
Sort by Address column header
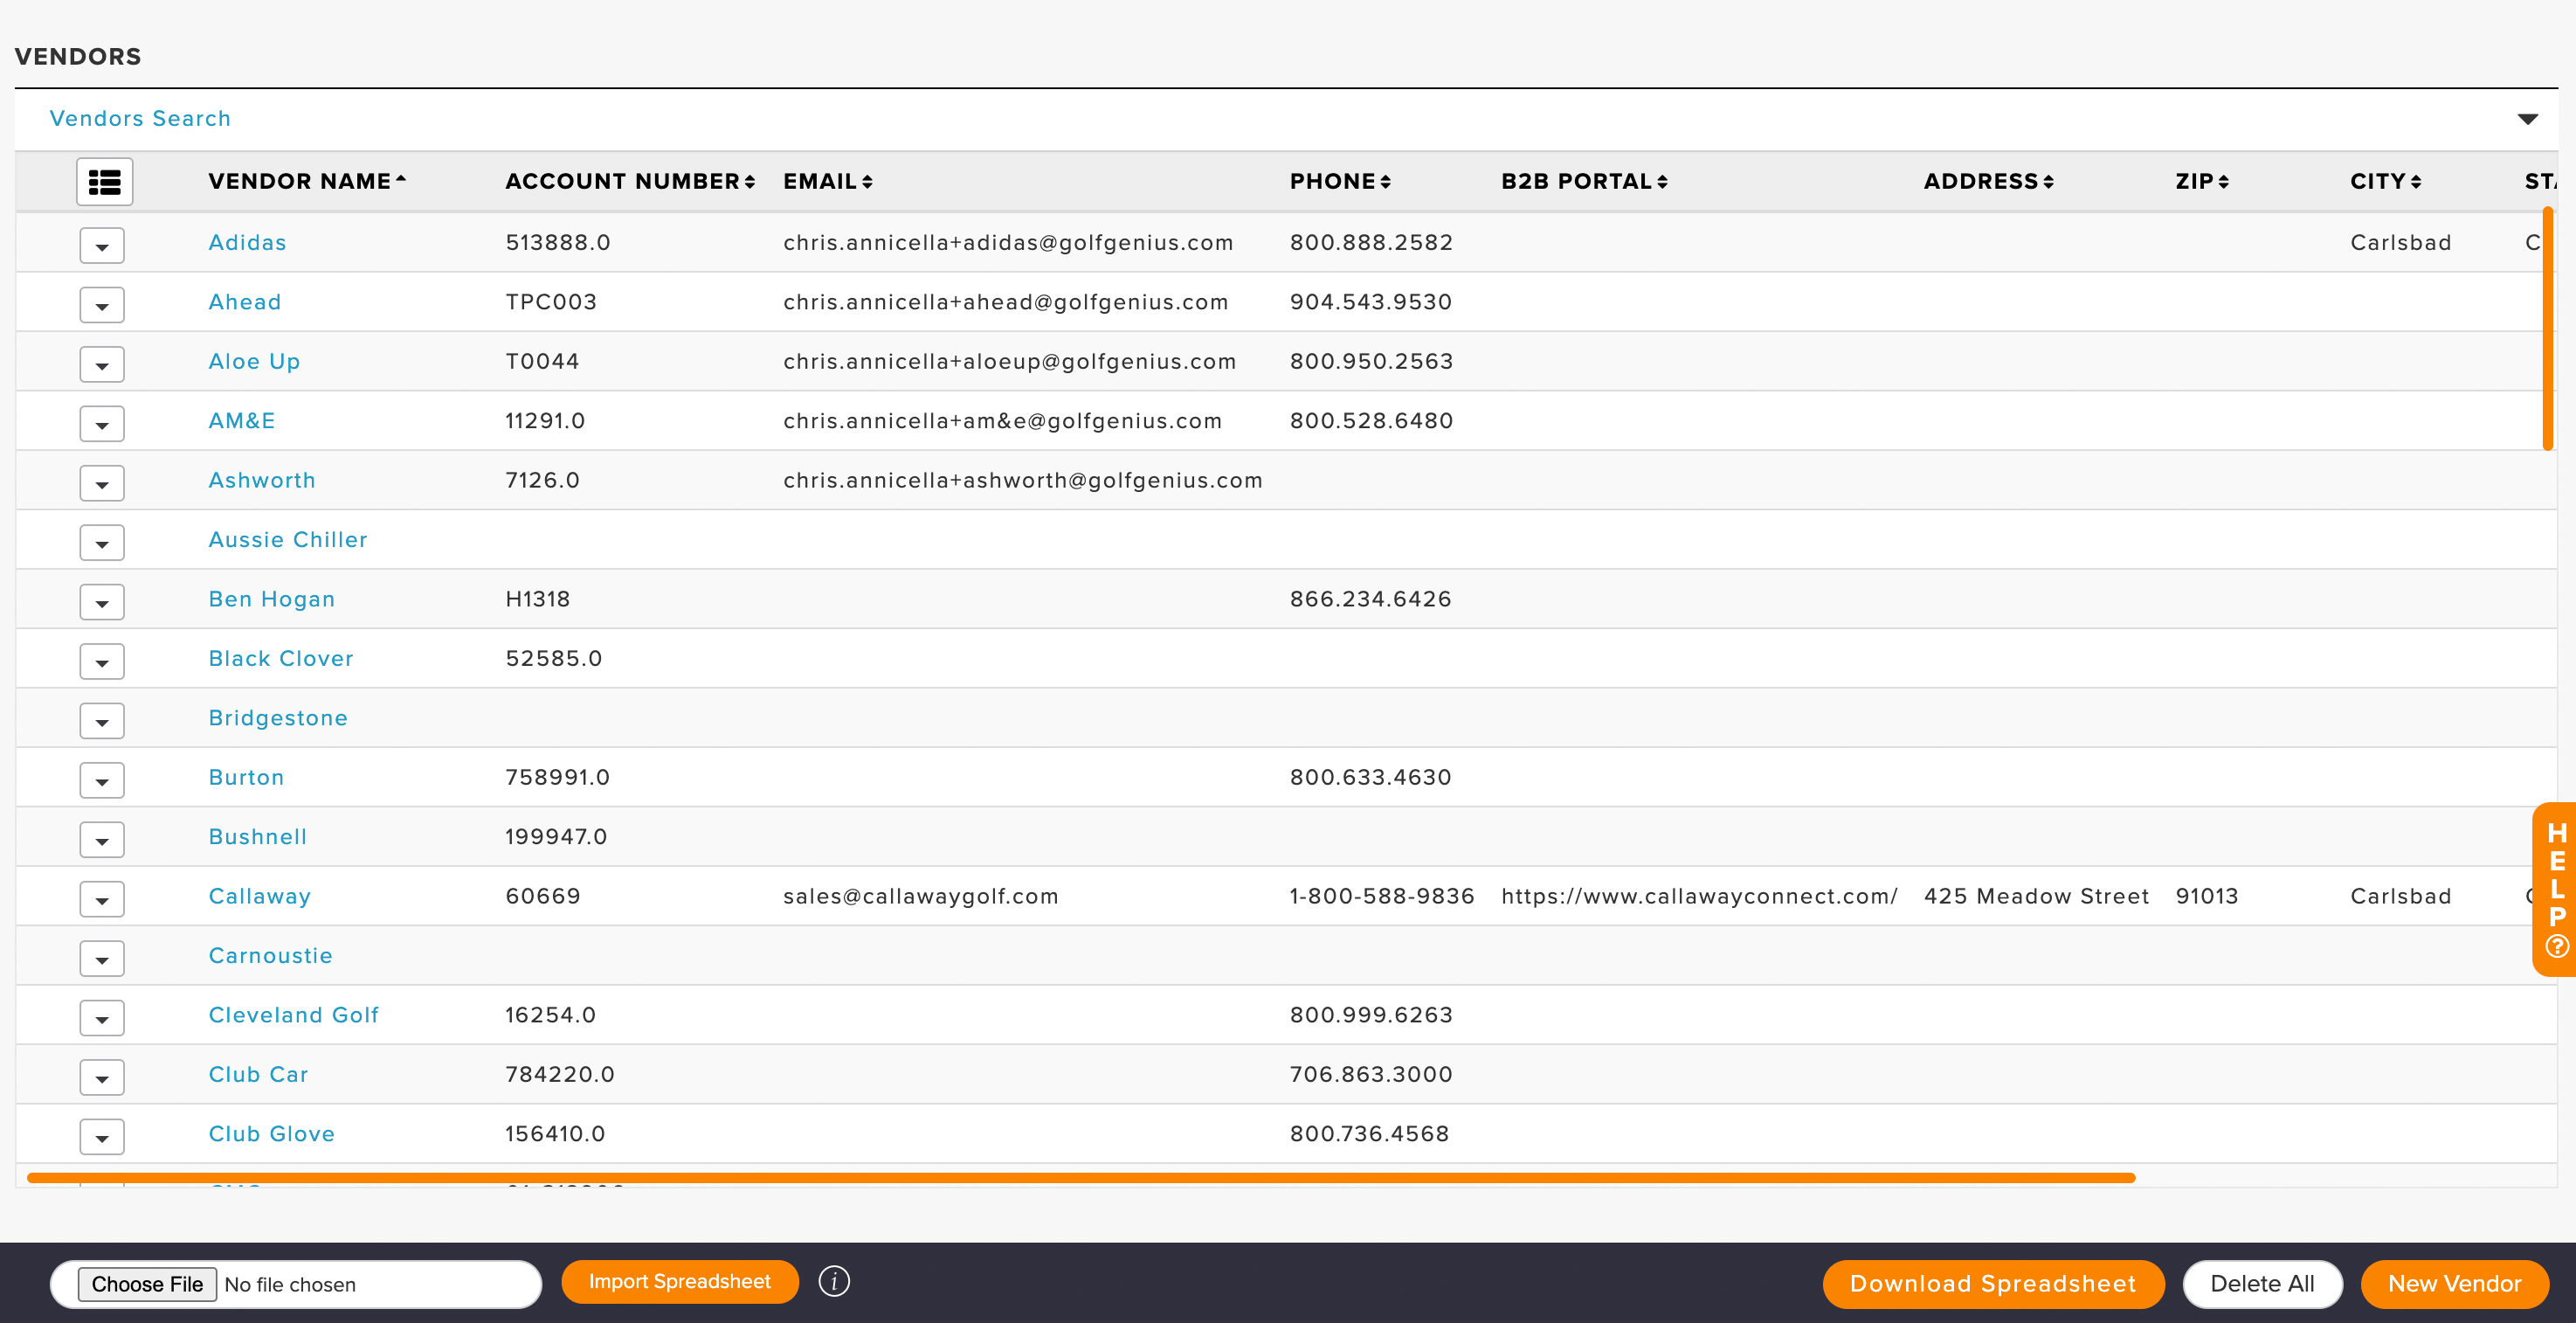tap(1988, 181)
